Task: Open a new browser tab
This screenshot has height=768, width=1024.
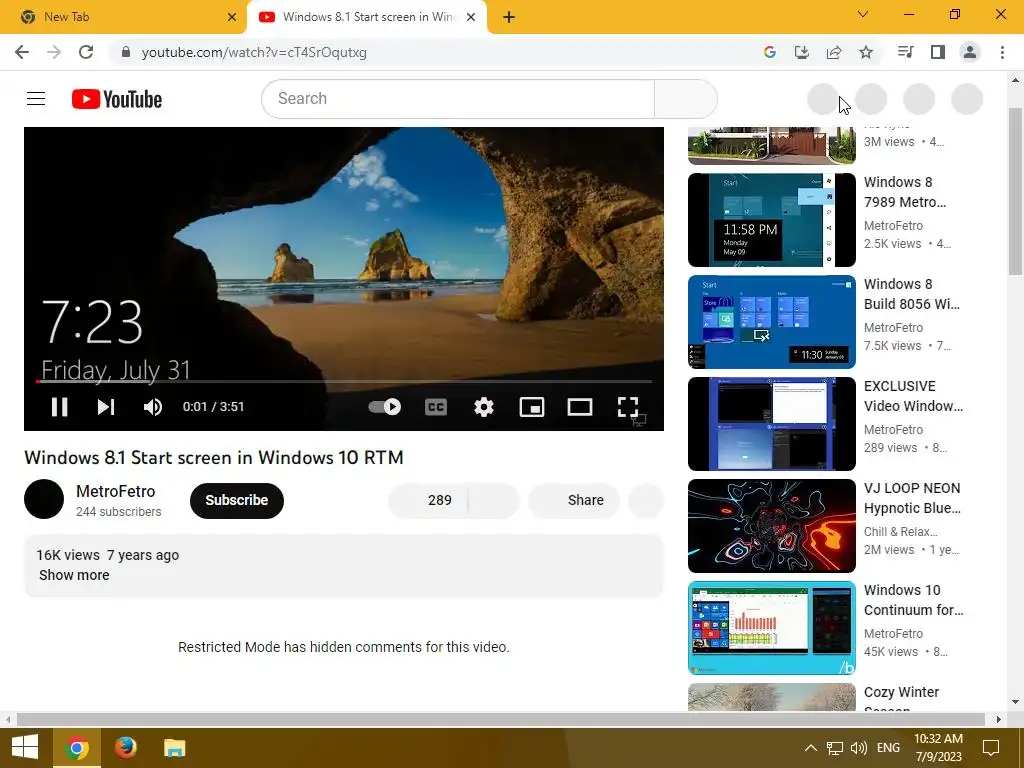Action: 509,17
